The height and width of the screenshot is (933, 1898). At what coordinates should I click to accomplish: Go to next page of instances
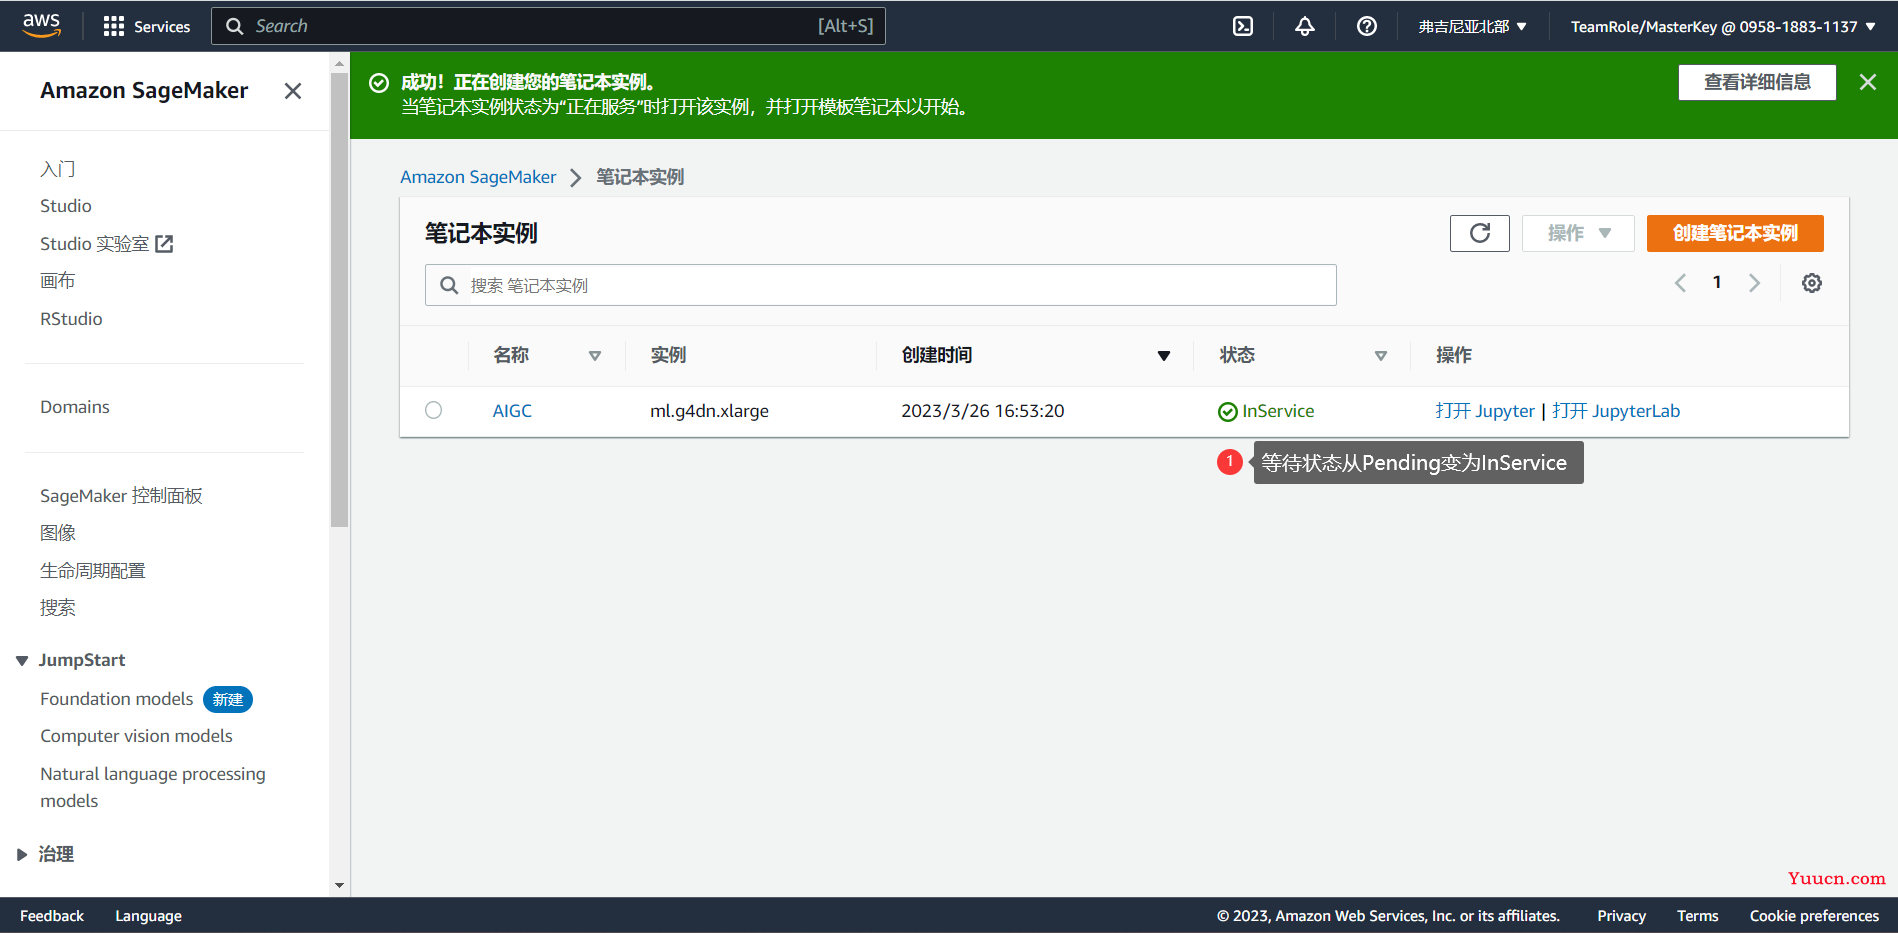tap(1754, 283)
